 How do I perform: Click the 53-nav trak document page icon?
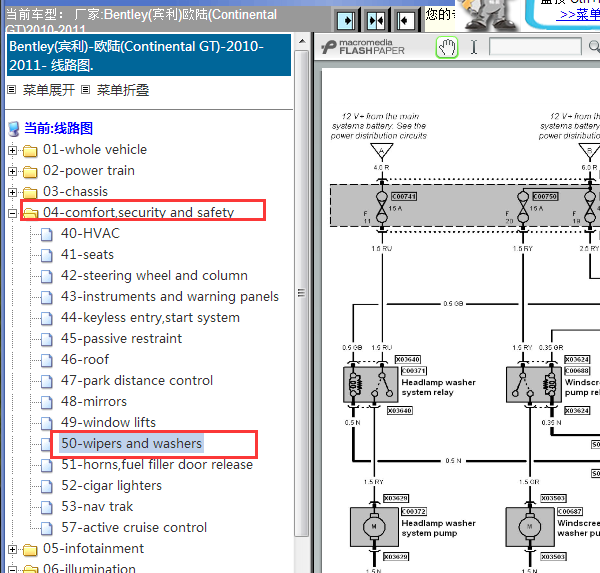coord(47,508)
